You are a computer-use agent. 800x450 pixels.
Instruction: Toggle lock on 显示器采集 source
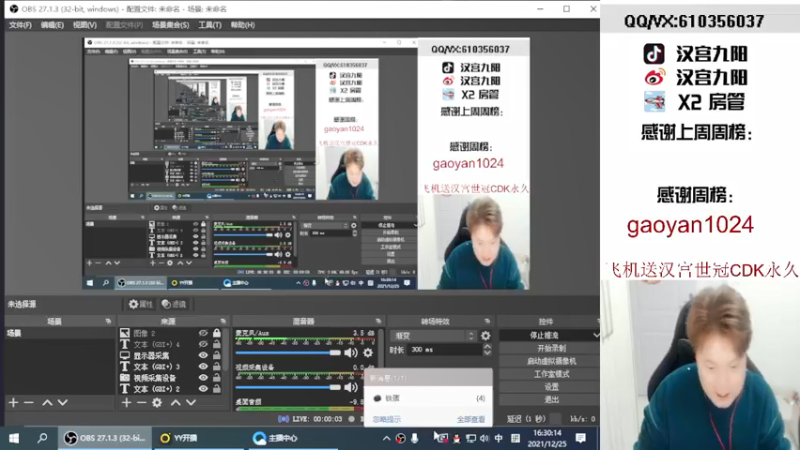pyautogui.click(x=217, y=356)
